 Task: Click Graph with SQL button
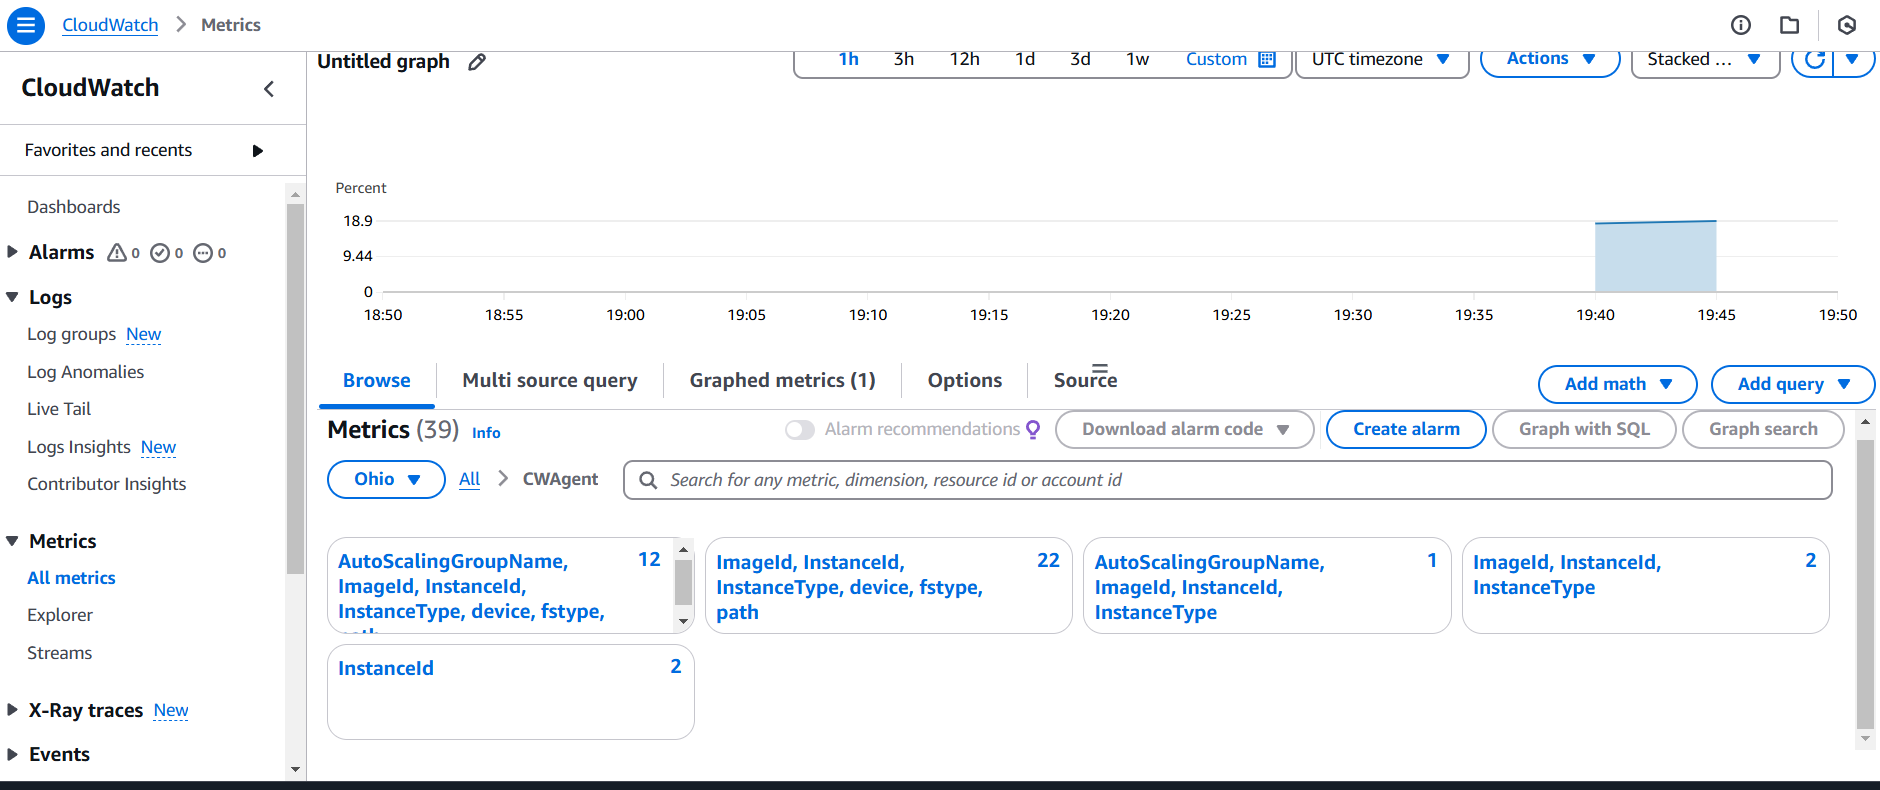pyautogui.click(x=1584, y=429)
